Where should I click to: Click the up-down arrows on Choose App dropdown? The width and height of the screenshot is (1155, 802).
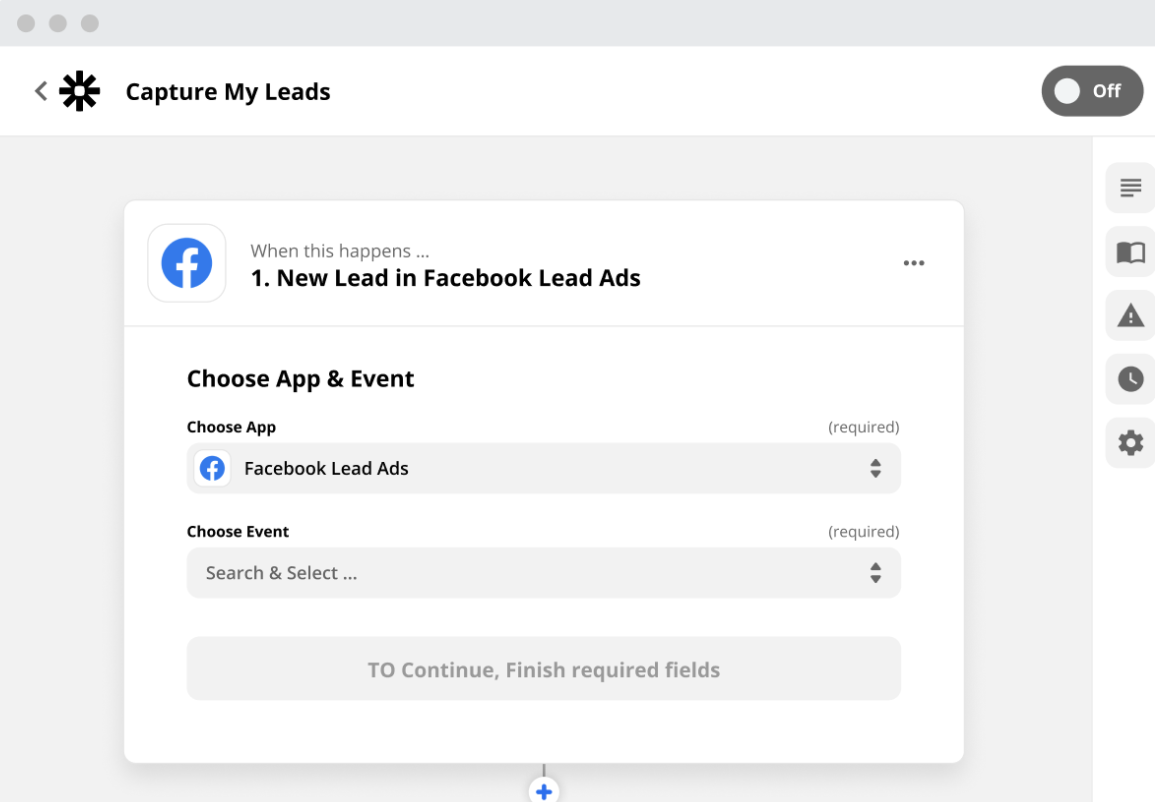click(x=875, y=468)
